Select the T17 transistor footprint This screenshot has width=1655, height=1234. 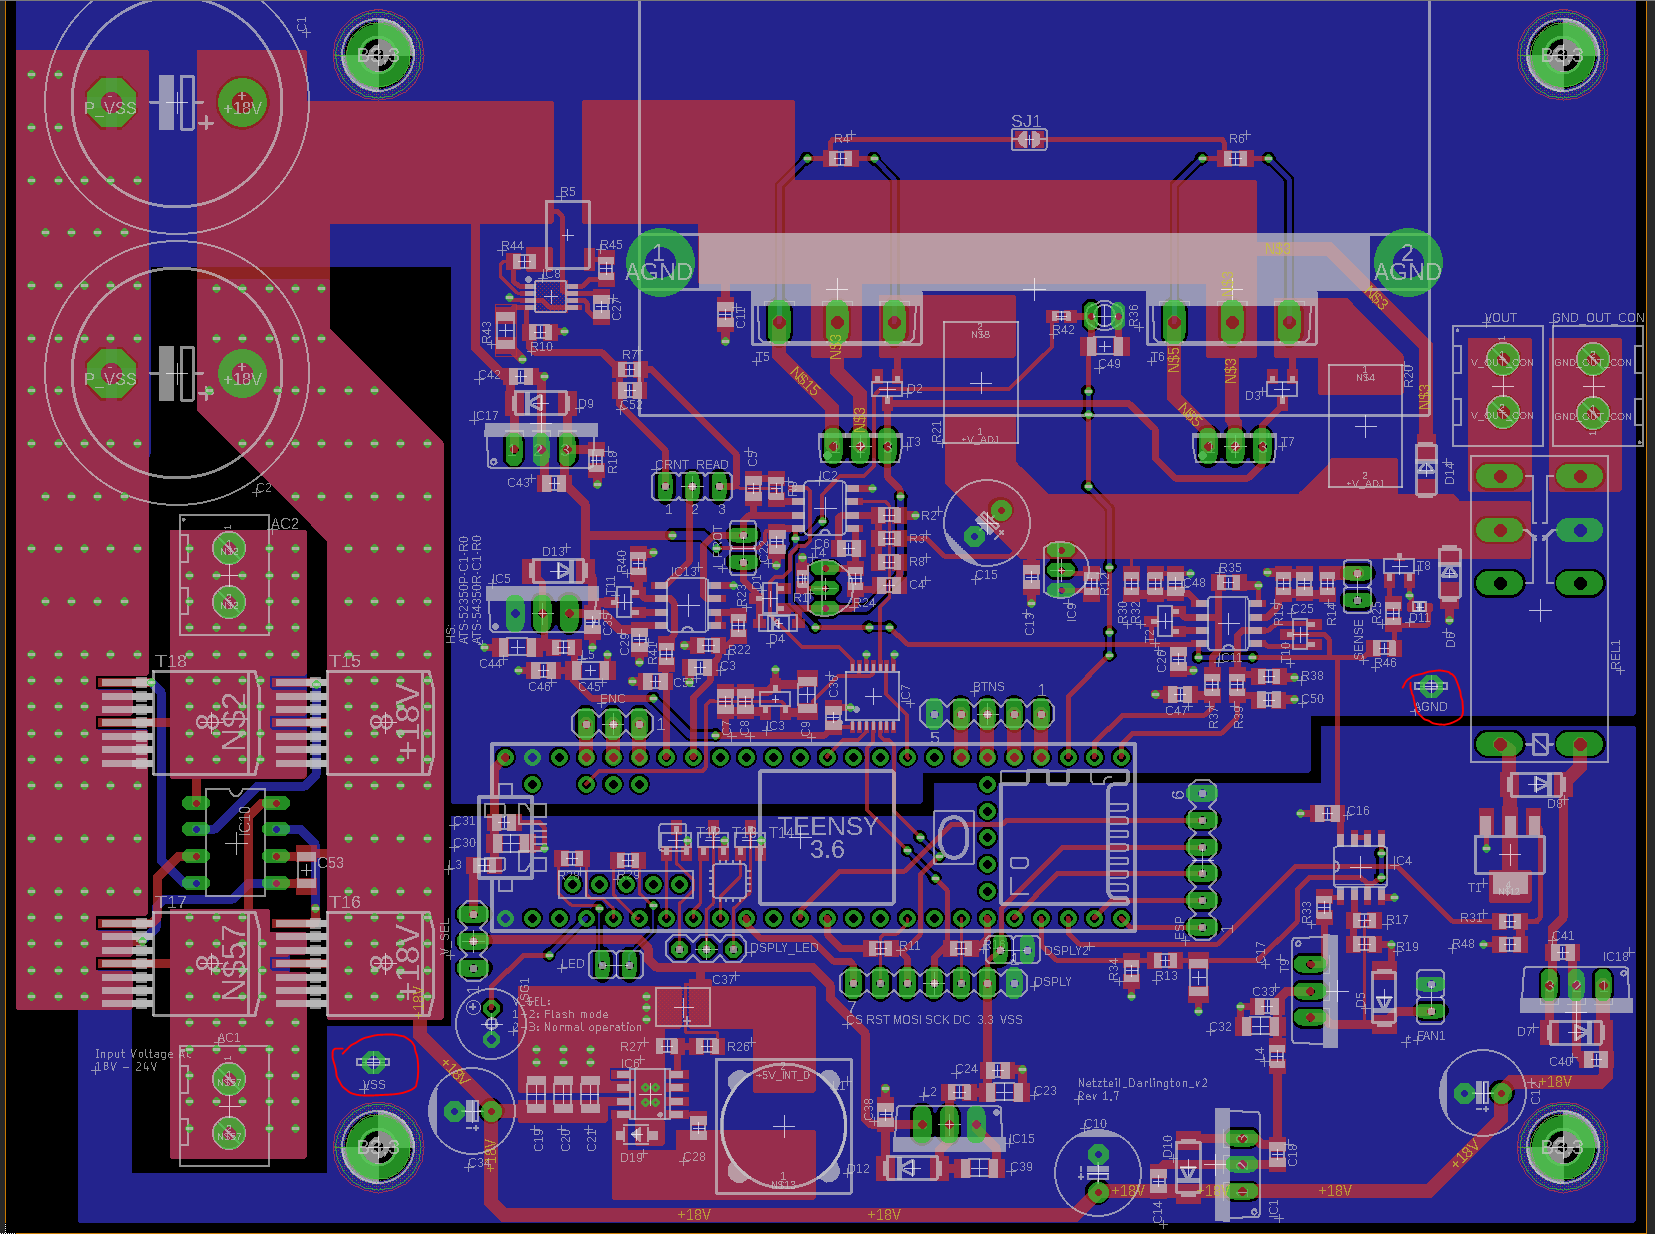coord(180,963)
